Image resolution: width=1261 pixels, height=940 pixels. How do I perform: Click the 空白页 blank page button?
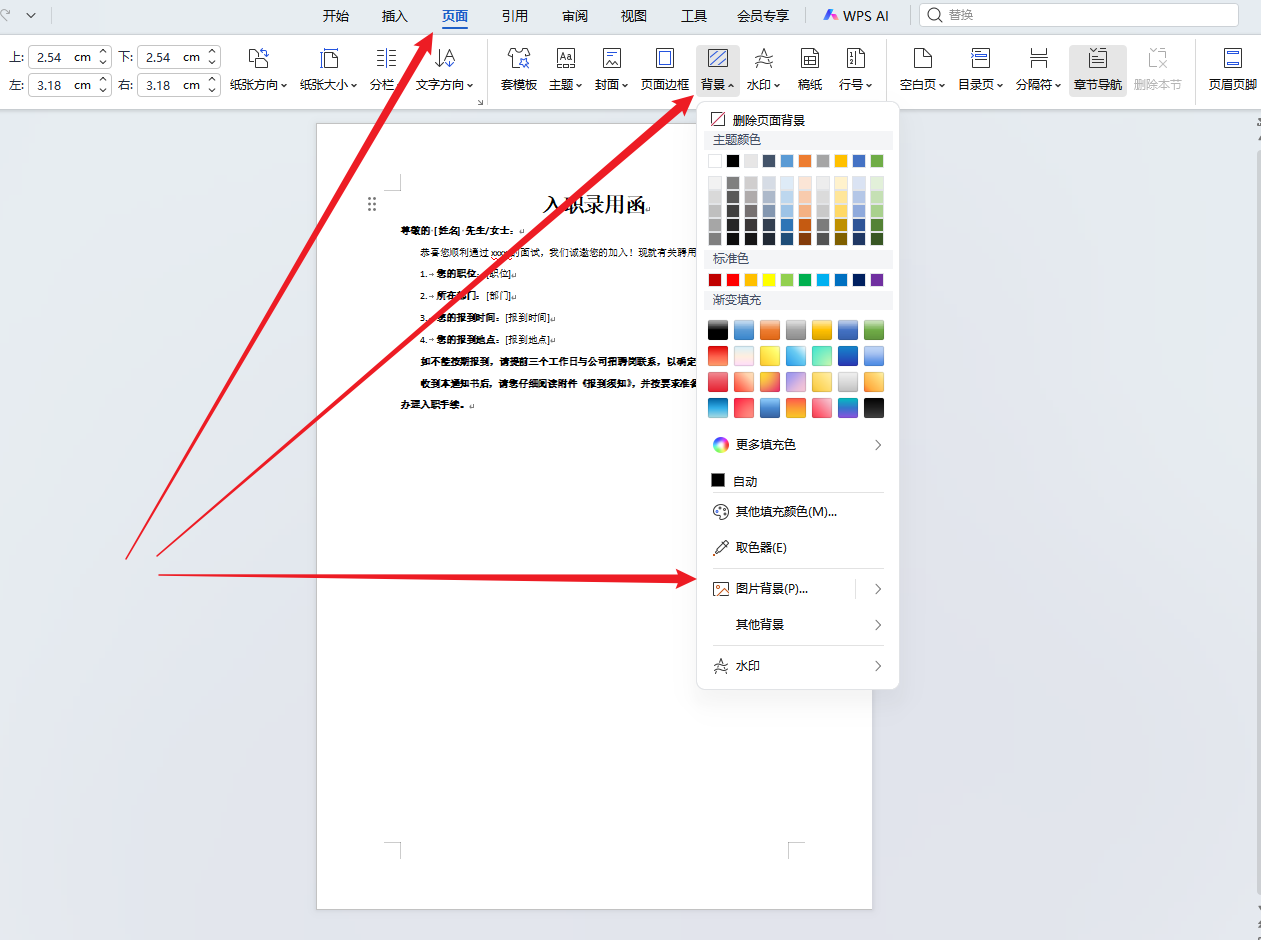coord(921,69)
